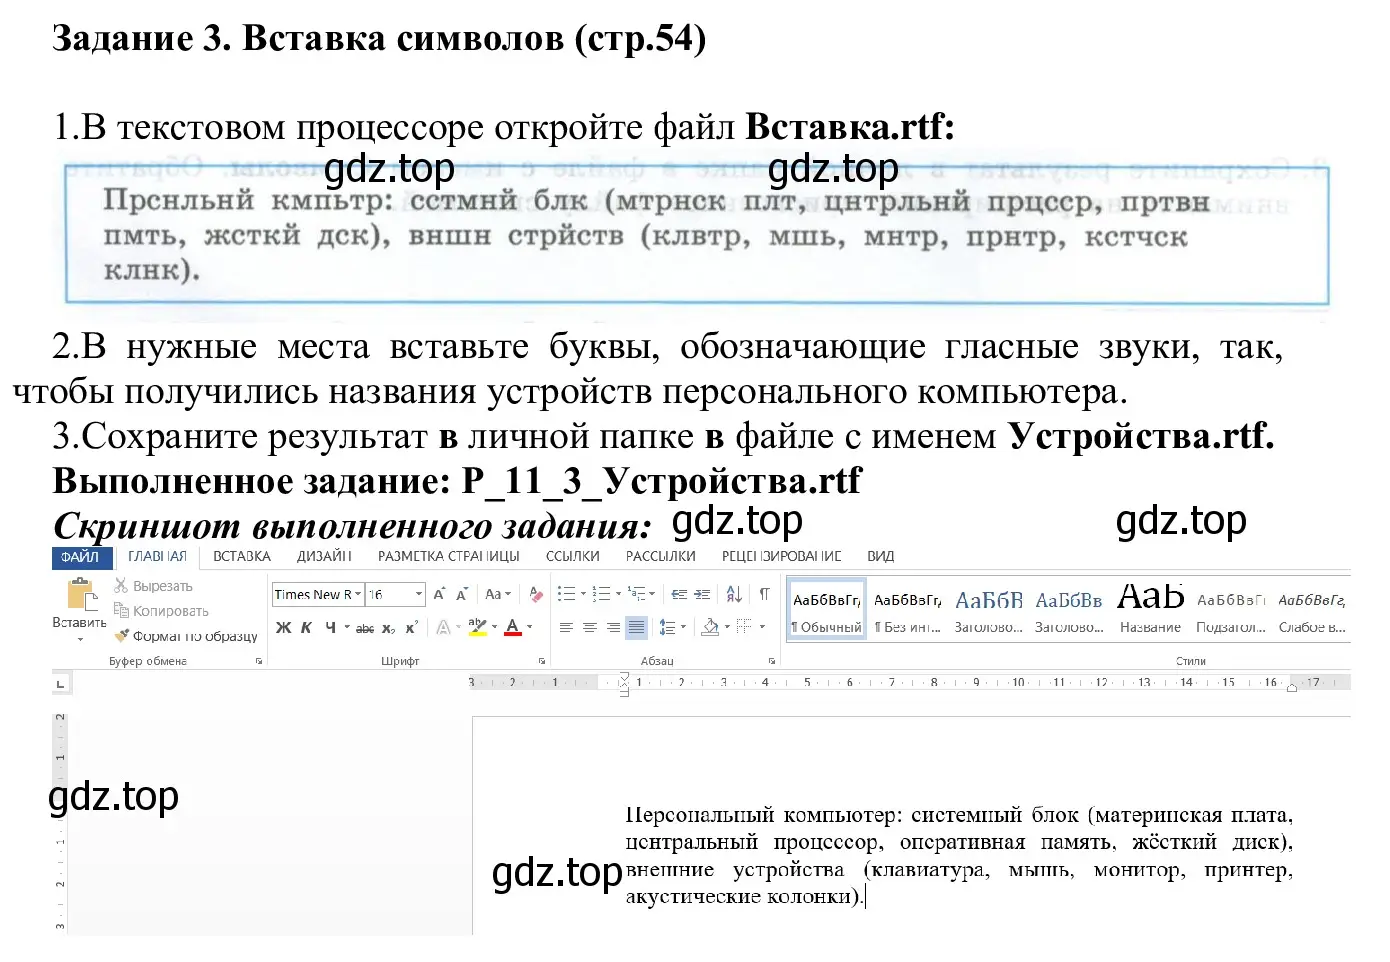Click Формат по образцу painter
Image resolution: width=1390 pixels, height=962 pixels.
tap(186, 636)
